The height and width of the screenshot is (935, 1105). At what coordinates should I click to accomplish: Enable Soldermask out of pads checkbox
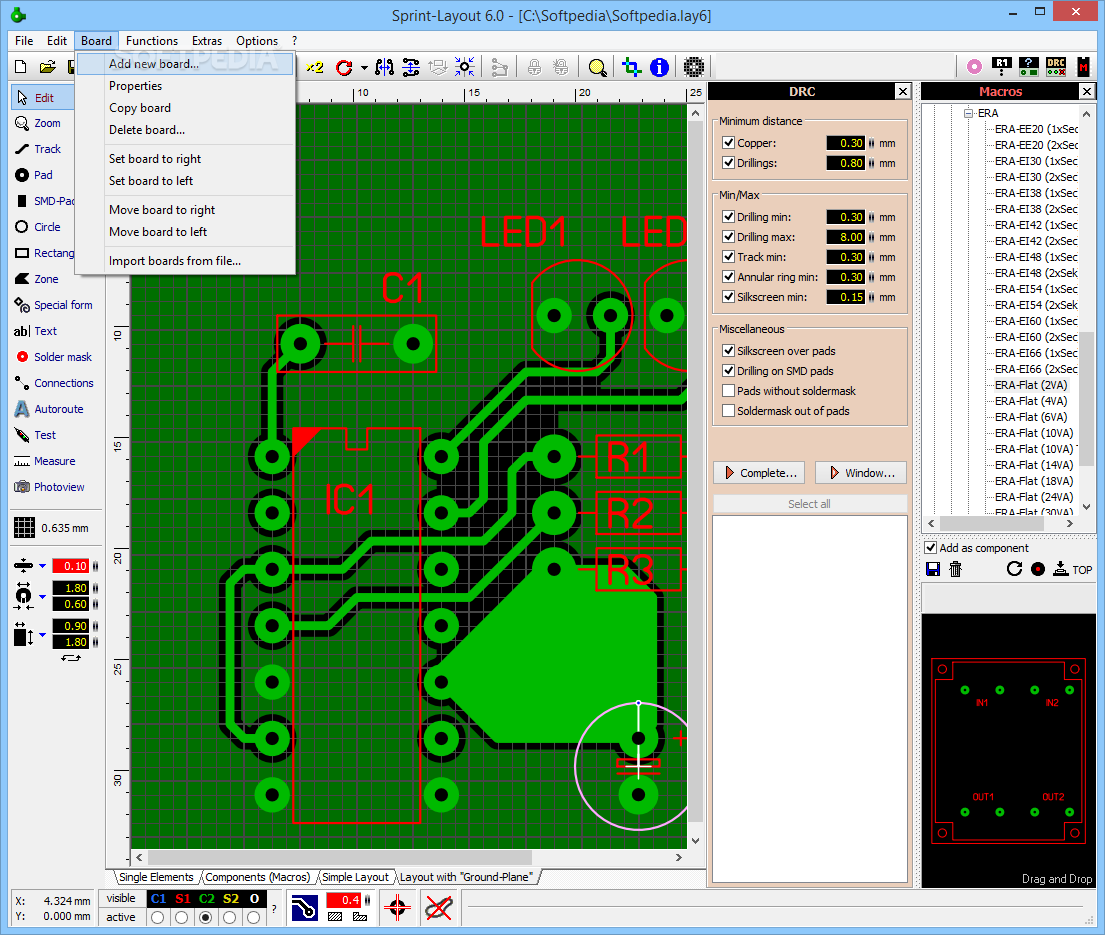pos(729,411)
